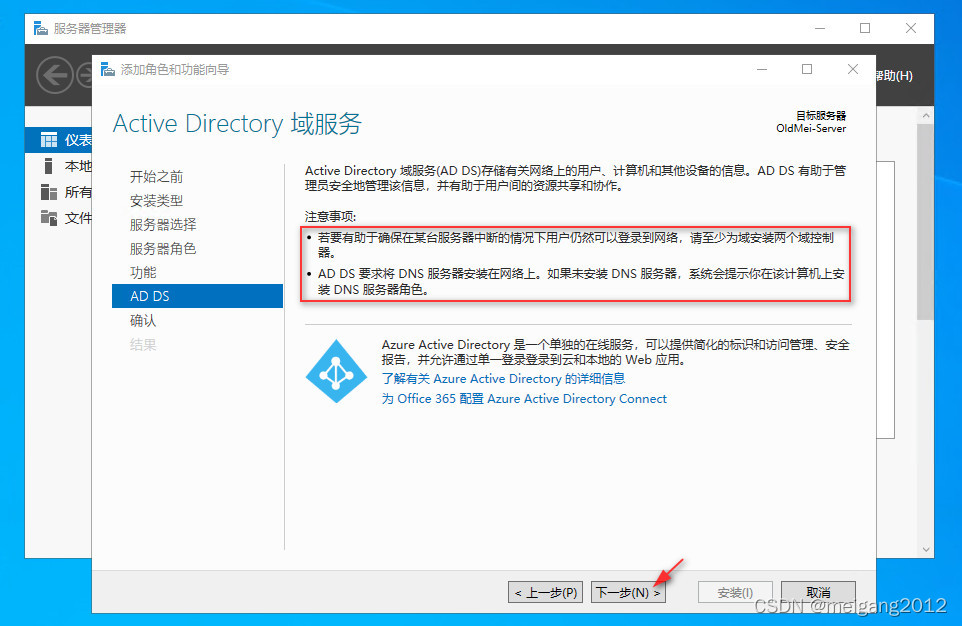Click the Azure Active Directory diamond logo
This screenshot has width=962, height=626.
336,371
